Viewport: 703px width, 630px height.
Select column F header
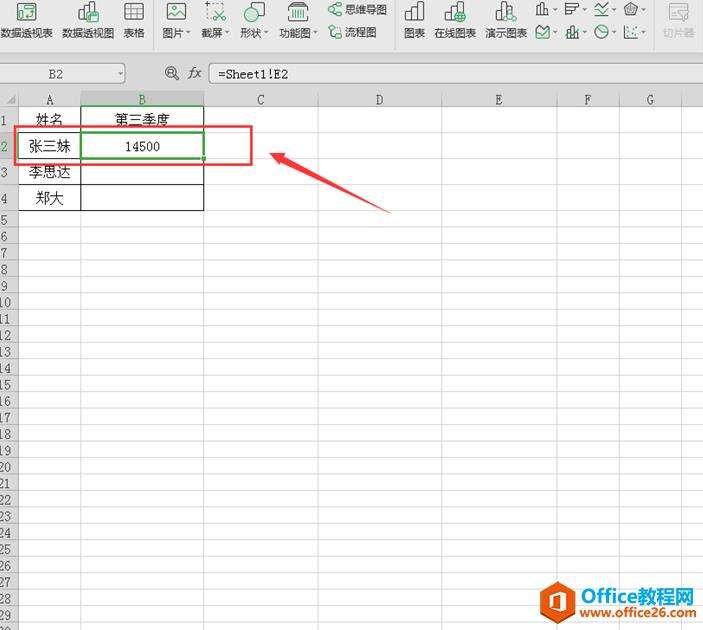588,100
